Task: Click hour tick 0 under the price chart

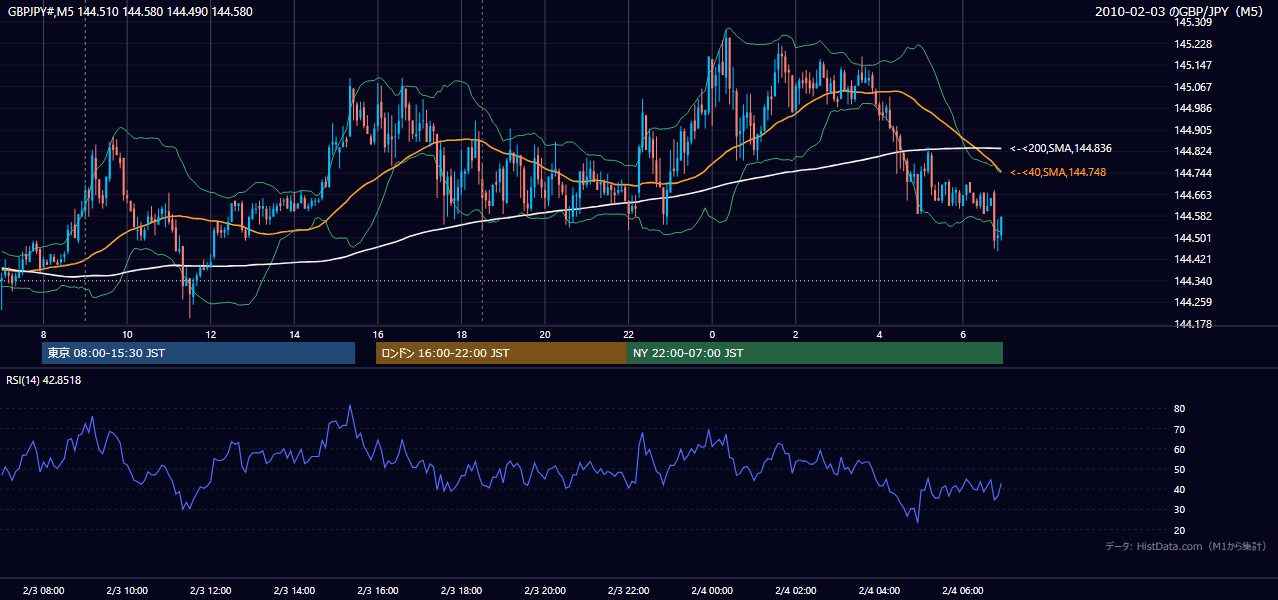Action: [x=712, y=334]
